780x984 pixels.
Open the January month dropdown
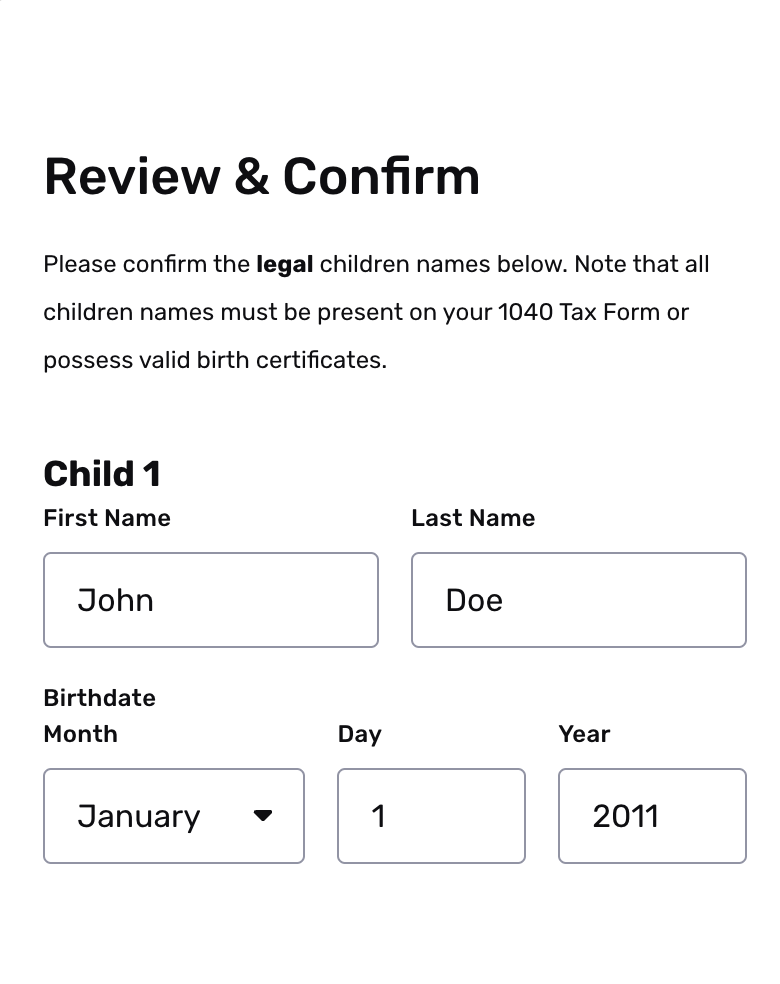pos(174,816)
